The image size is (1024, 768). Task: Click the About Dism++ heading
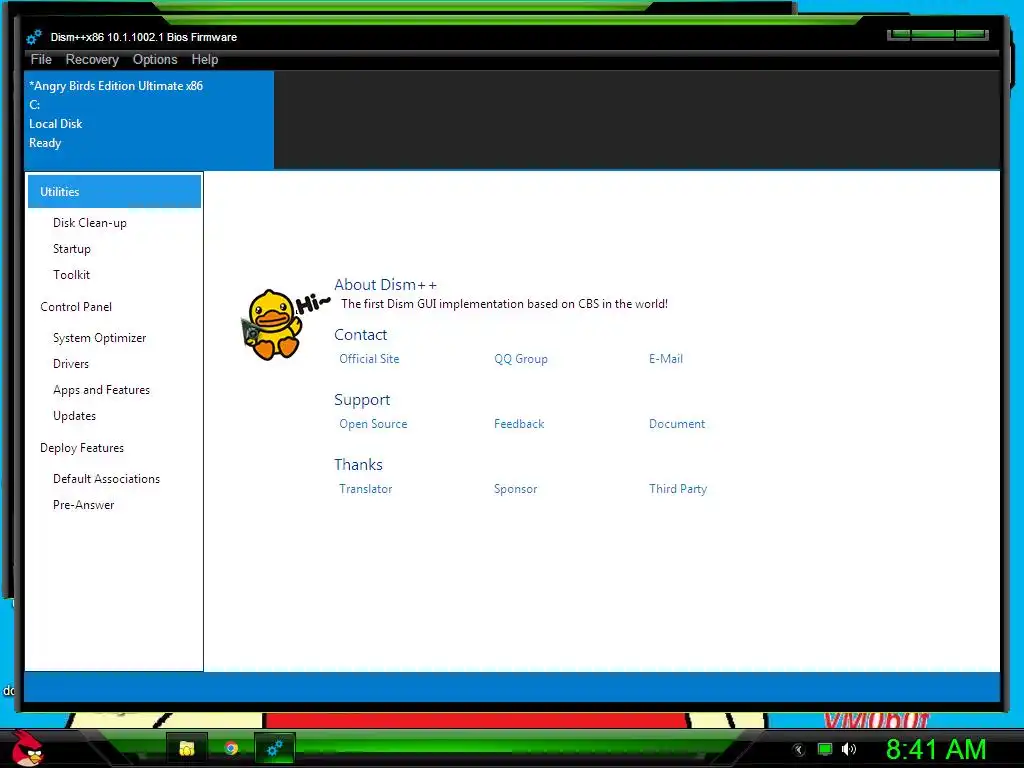pyautogui.click(x=385, y=285)
